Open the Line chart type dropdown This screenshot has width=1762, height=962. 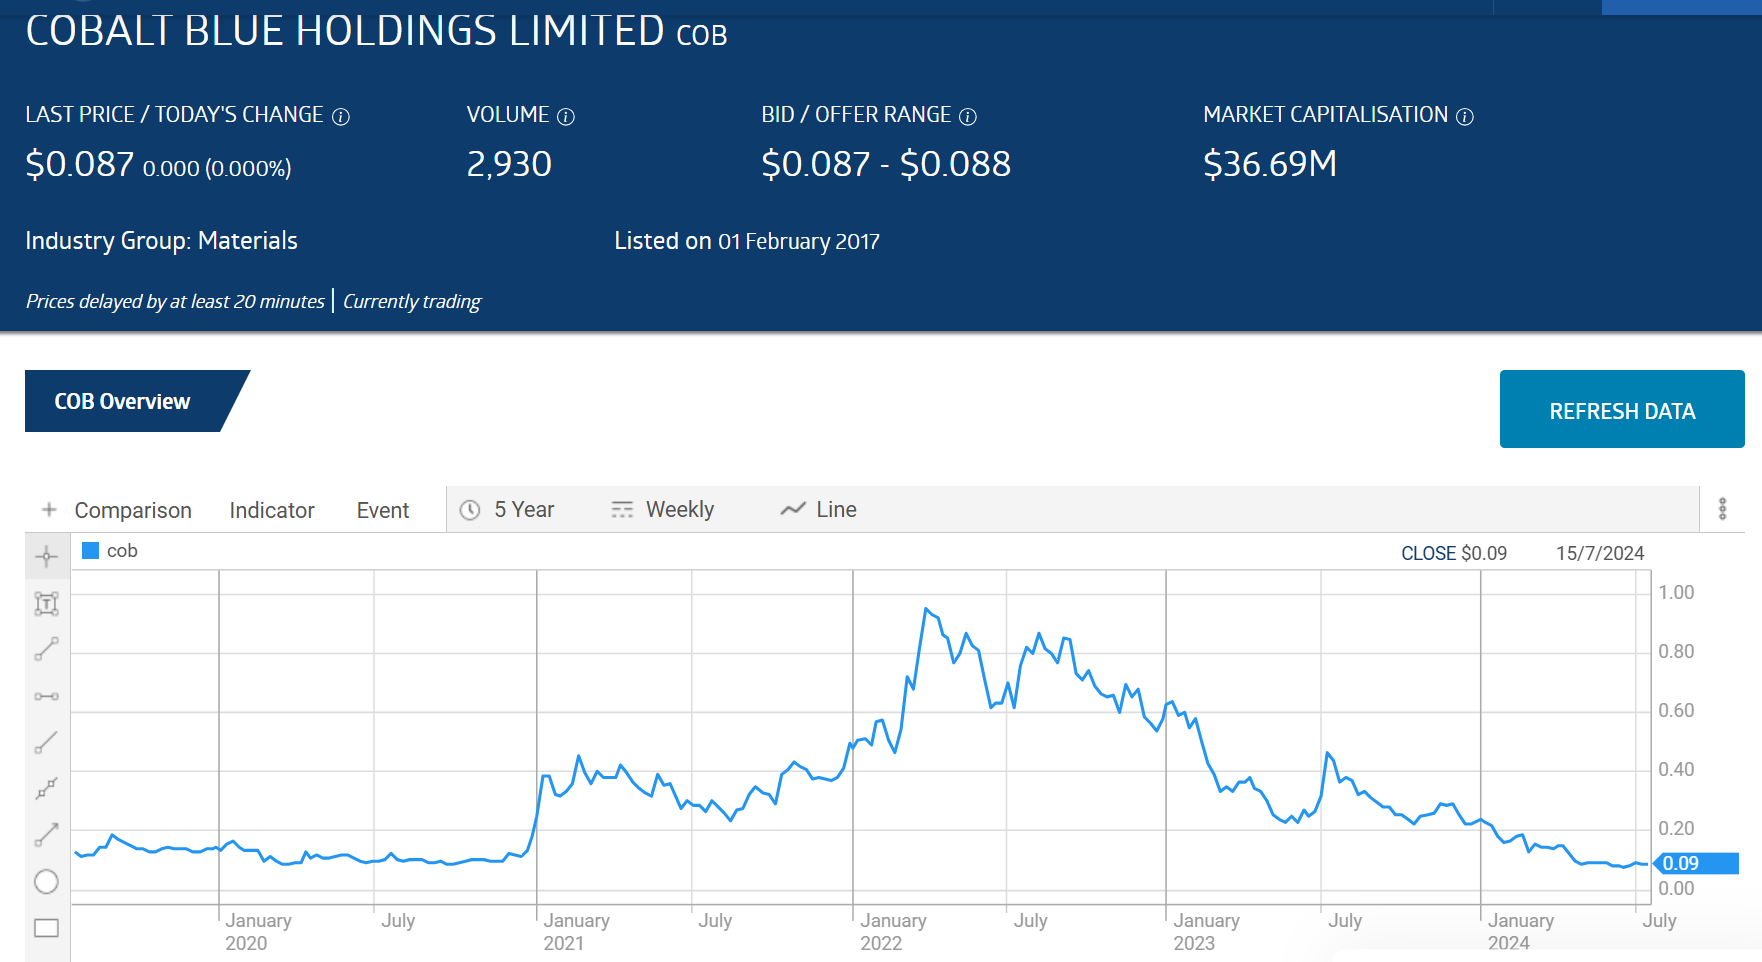coord(819,510)
